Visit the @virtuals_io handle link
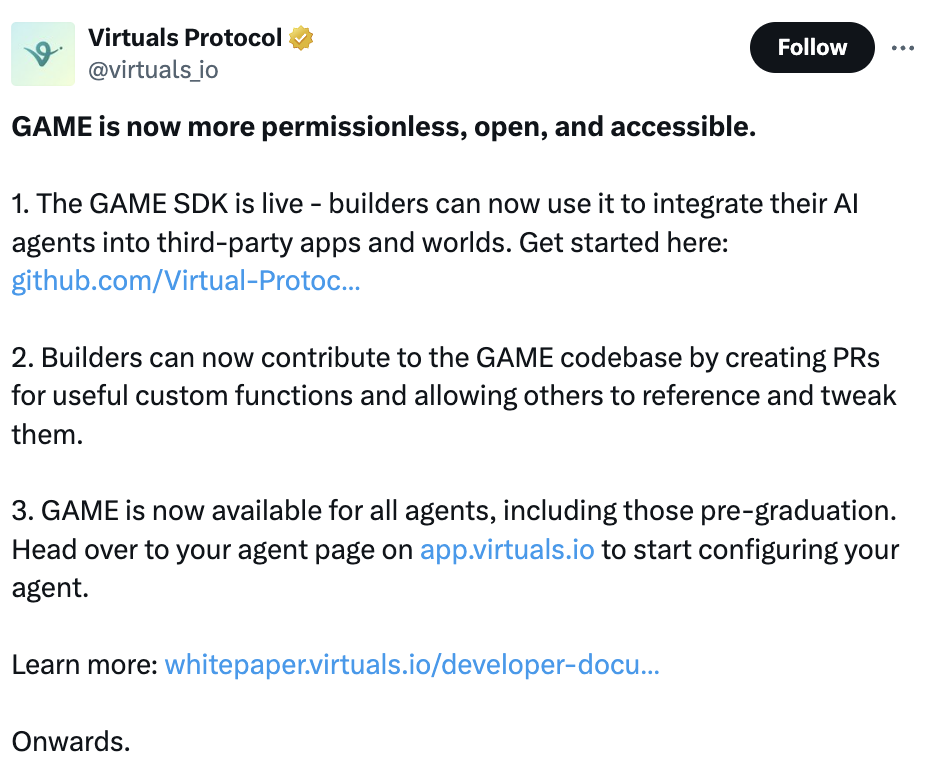The height and width of the screenshot is (770, 938). click(x=153, y=70)
